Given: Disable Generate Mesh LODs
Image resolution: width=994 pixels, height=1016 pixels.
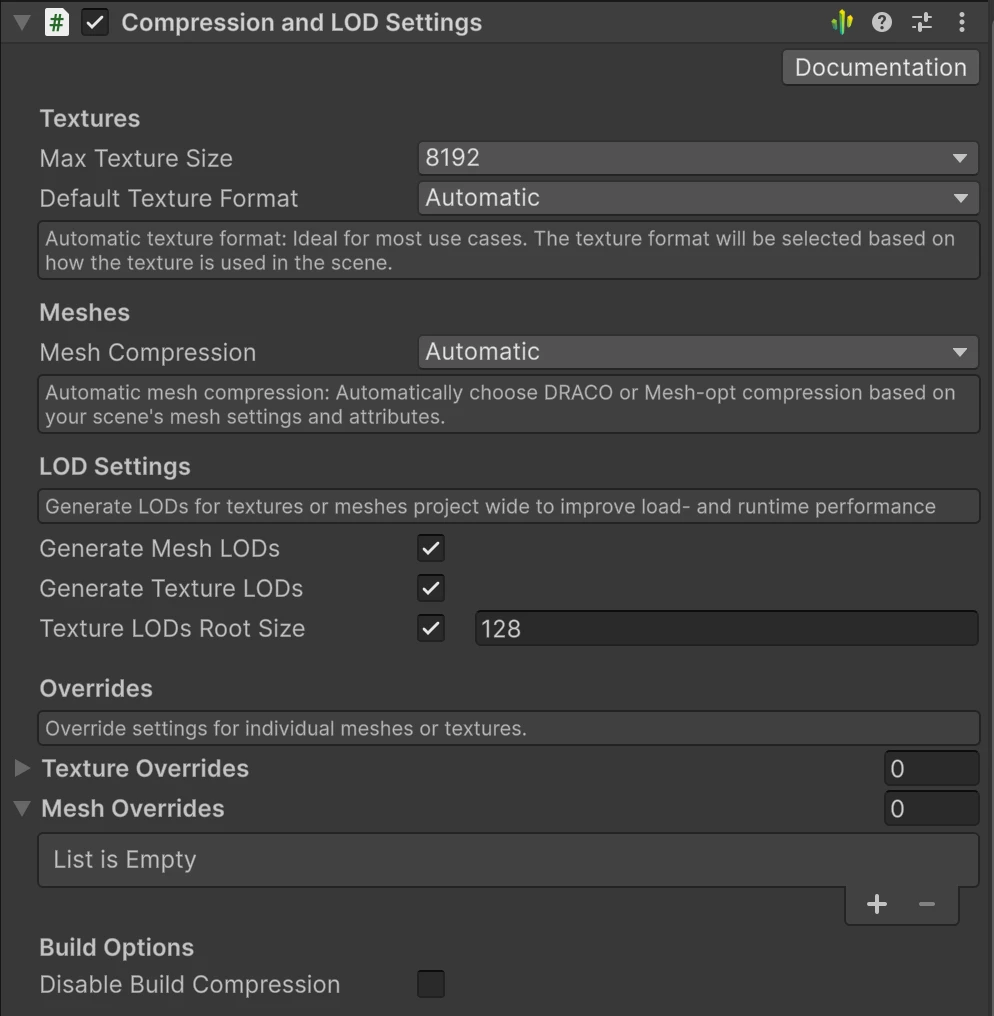Looking at the screenshot, I should click(x=430, y=548).
